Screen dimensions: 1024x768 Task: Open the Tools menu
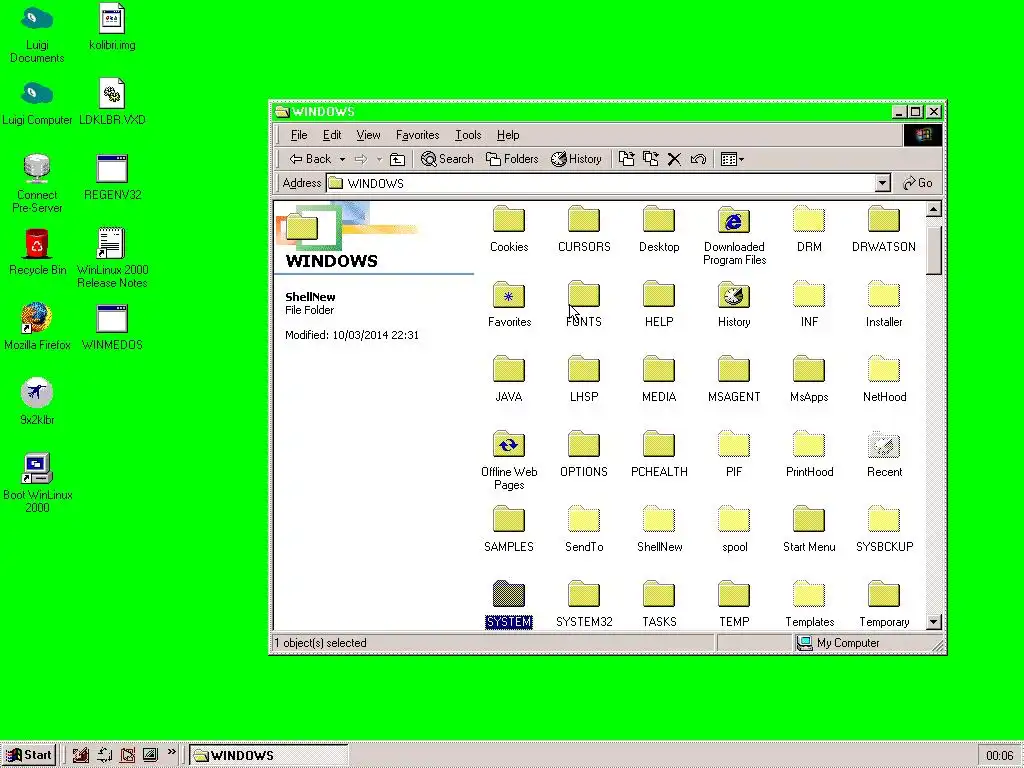point(468,135)
